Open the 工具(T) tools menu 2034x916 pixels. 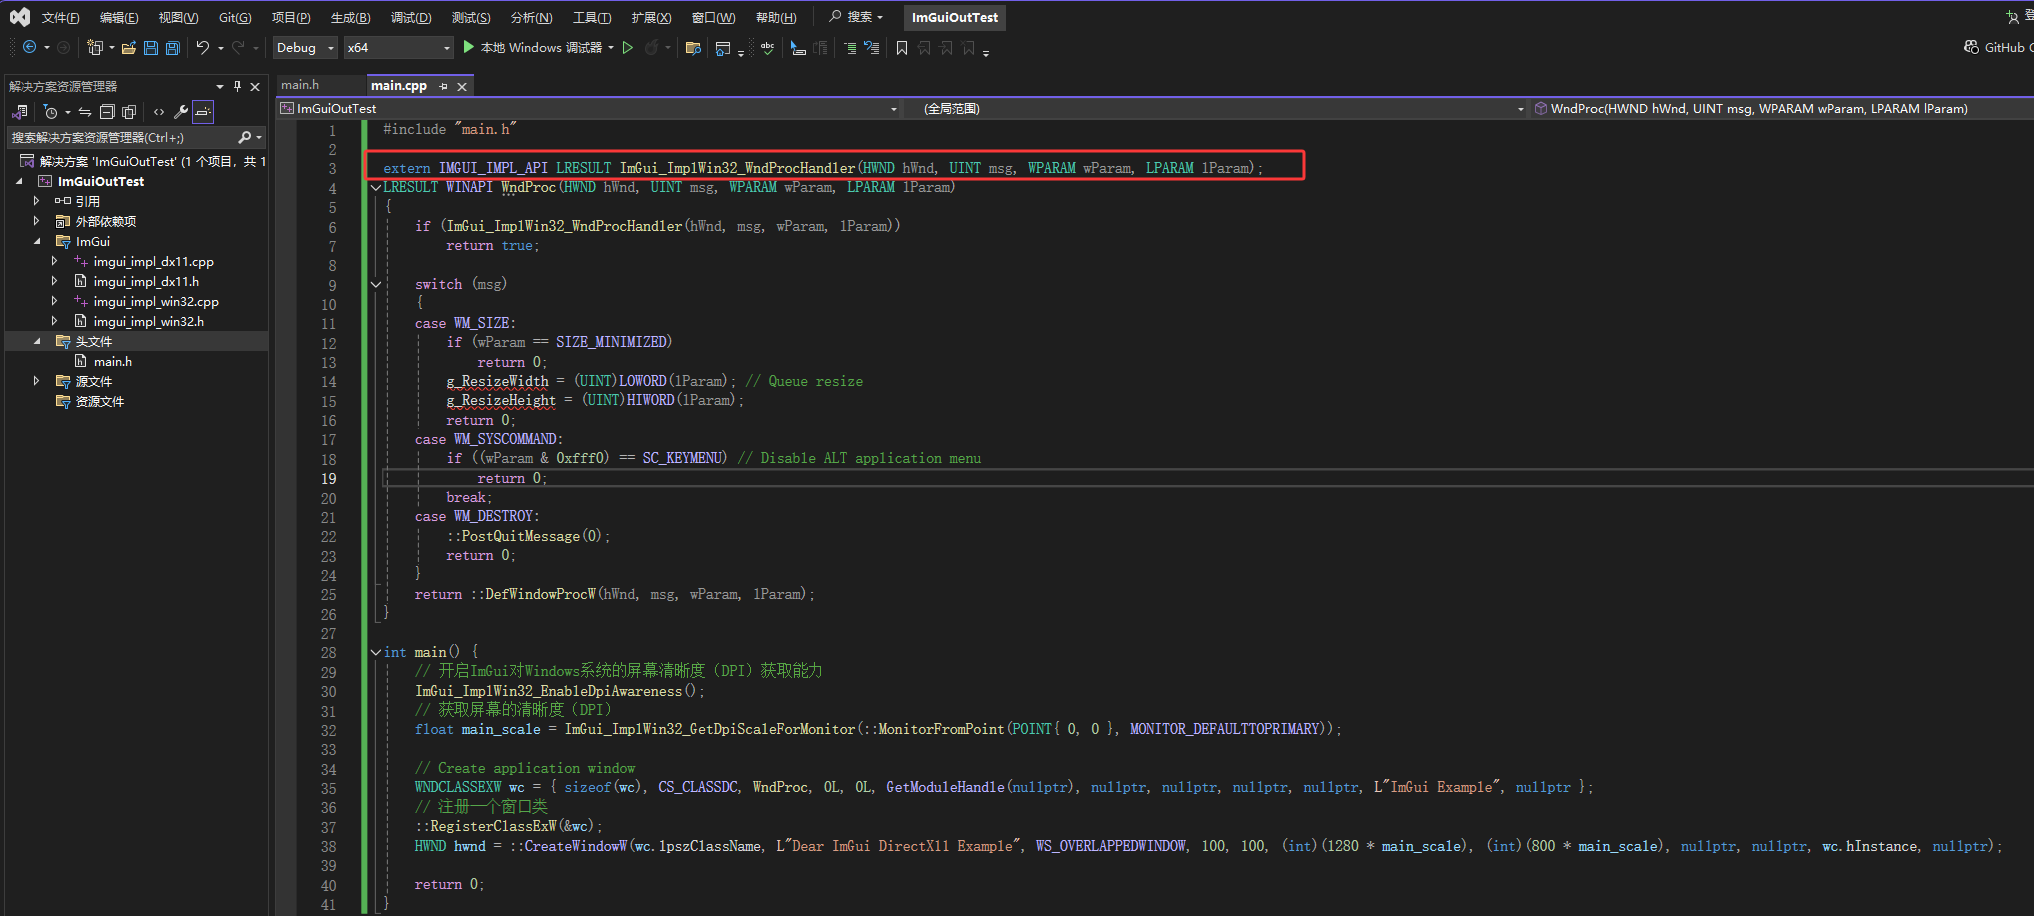click(592, 17)
